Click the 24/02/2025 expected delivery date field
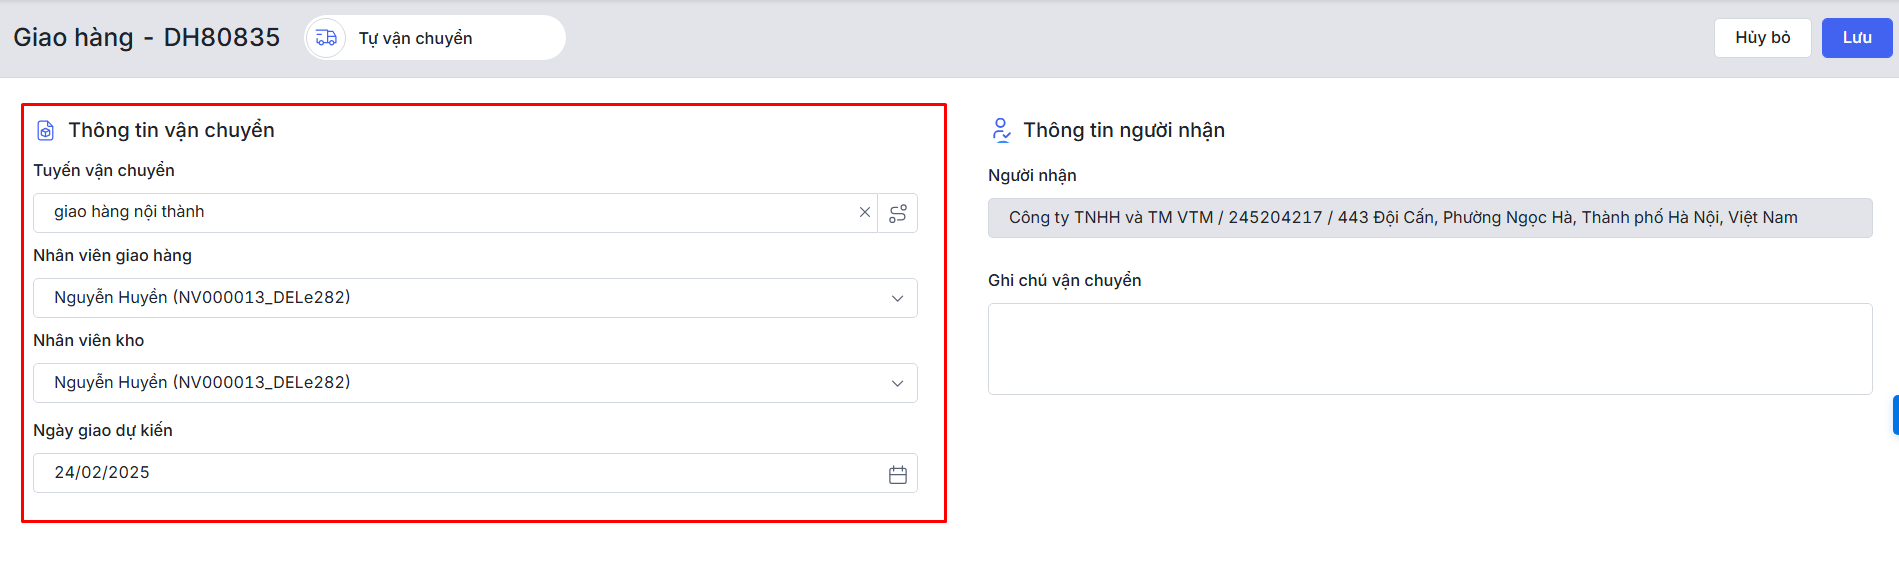This screenshot has width=1899, height=588. 450,473
